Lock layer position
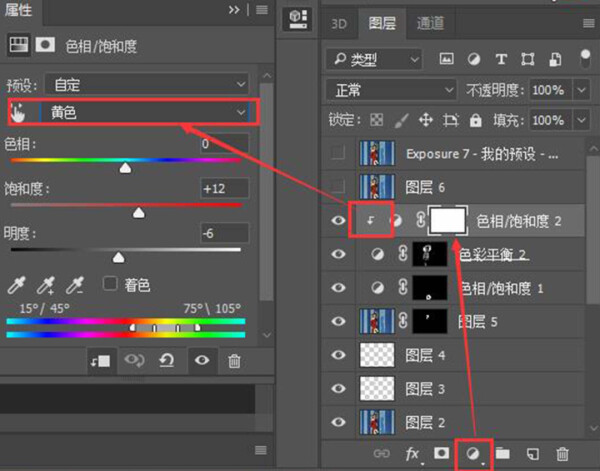Viewport: 600px width, 471px height. point(426,120)
